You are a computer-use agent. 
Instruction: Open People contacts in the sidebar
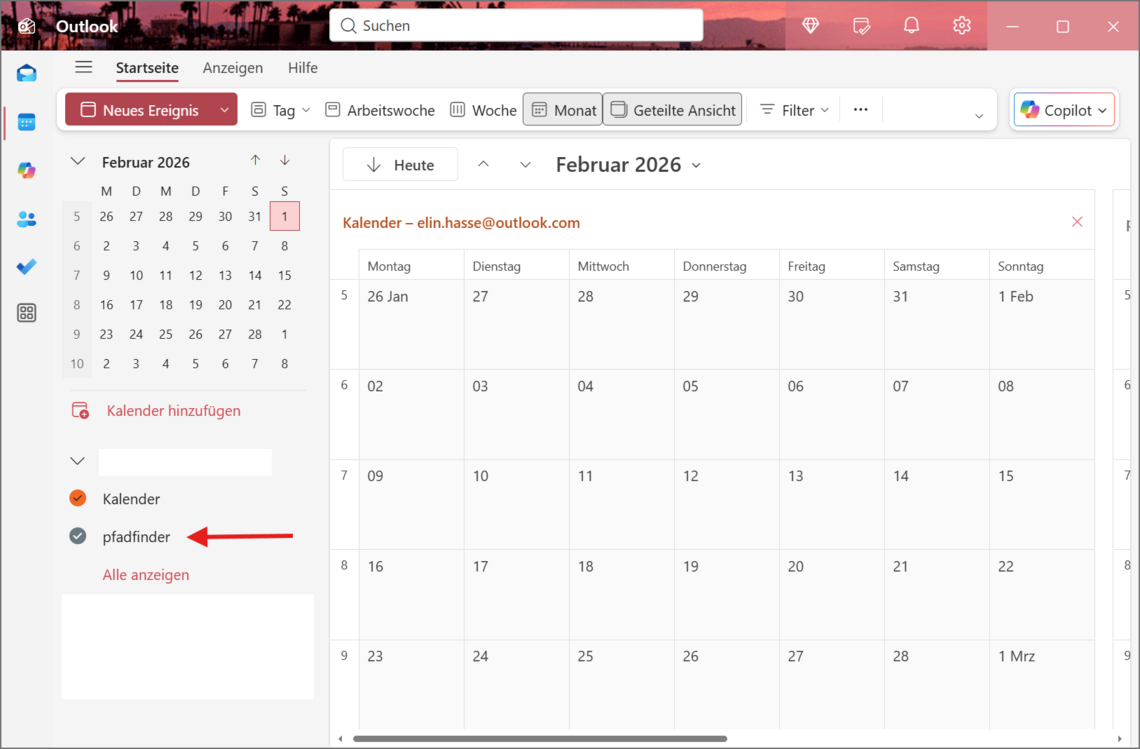pos(27,219)
